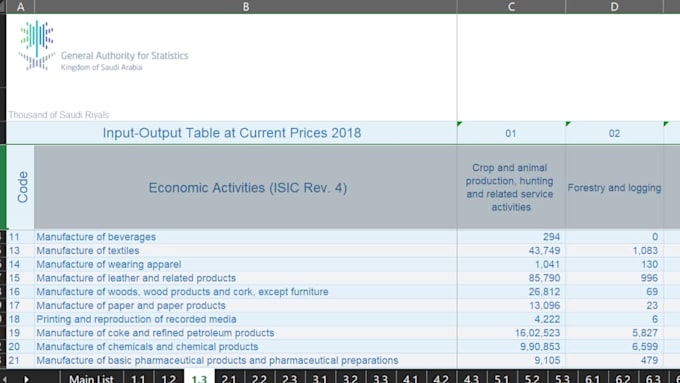Select 'Manufacture of coke and refined petroleum' cell
Viewport: 680px width, 383px height.
(x=245, y=333)
